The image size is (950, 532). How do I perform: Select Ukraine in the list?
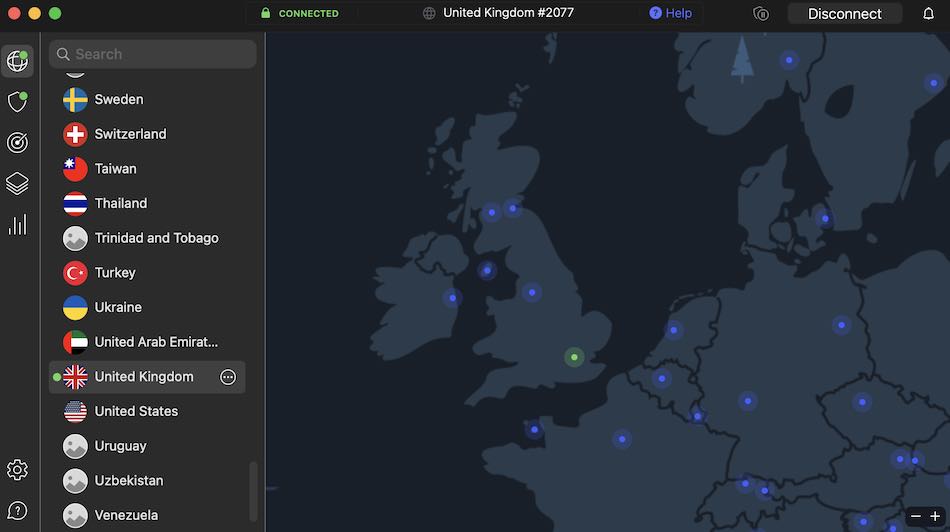pos(147,307)
